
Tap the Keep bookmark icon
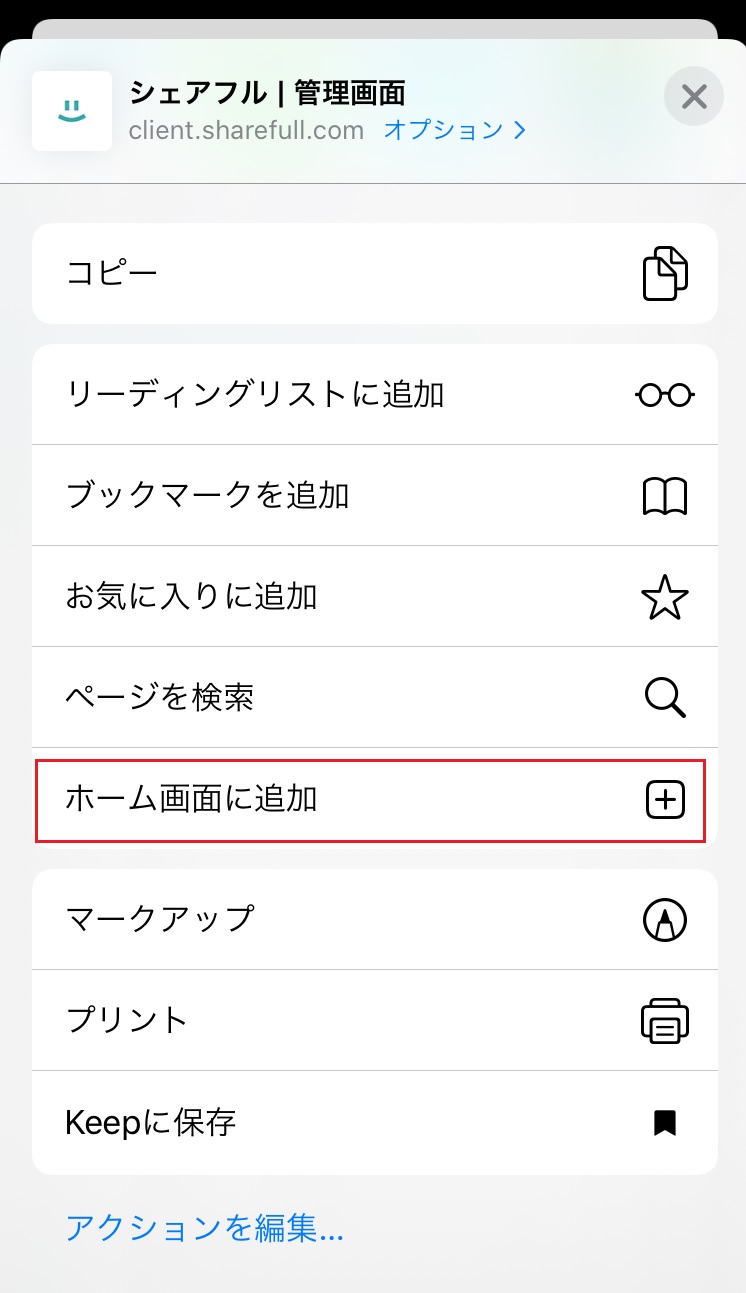(x=664, y=1123)
